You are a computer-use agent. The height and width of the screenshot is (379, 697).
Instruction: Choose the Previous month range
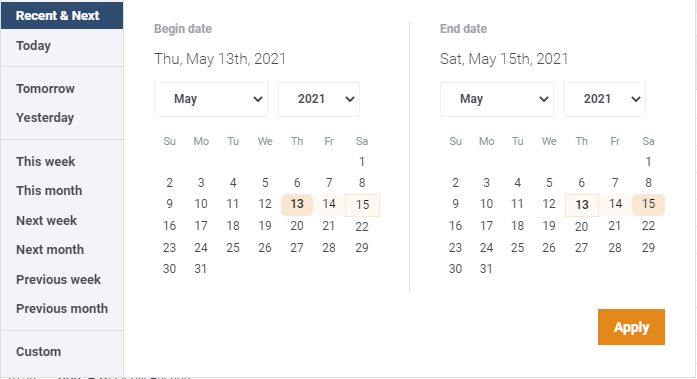[x=62, y=308]
